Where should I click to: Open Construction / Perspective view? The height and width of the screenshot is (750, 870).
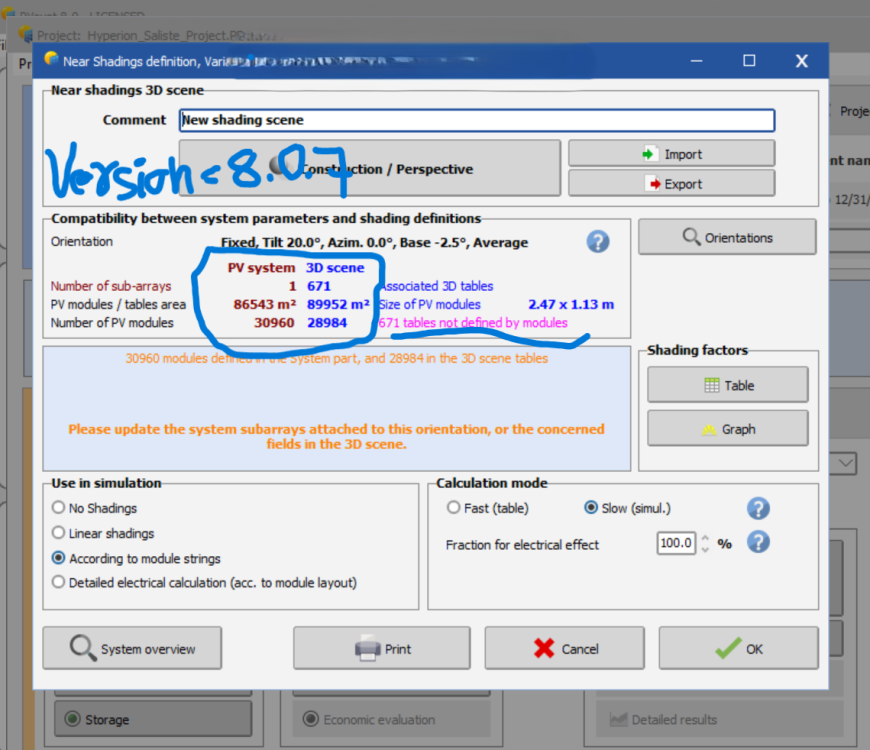pos(375,168)
